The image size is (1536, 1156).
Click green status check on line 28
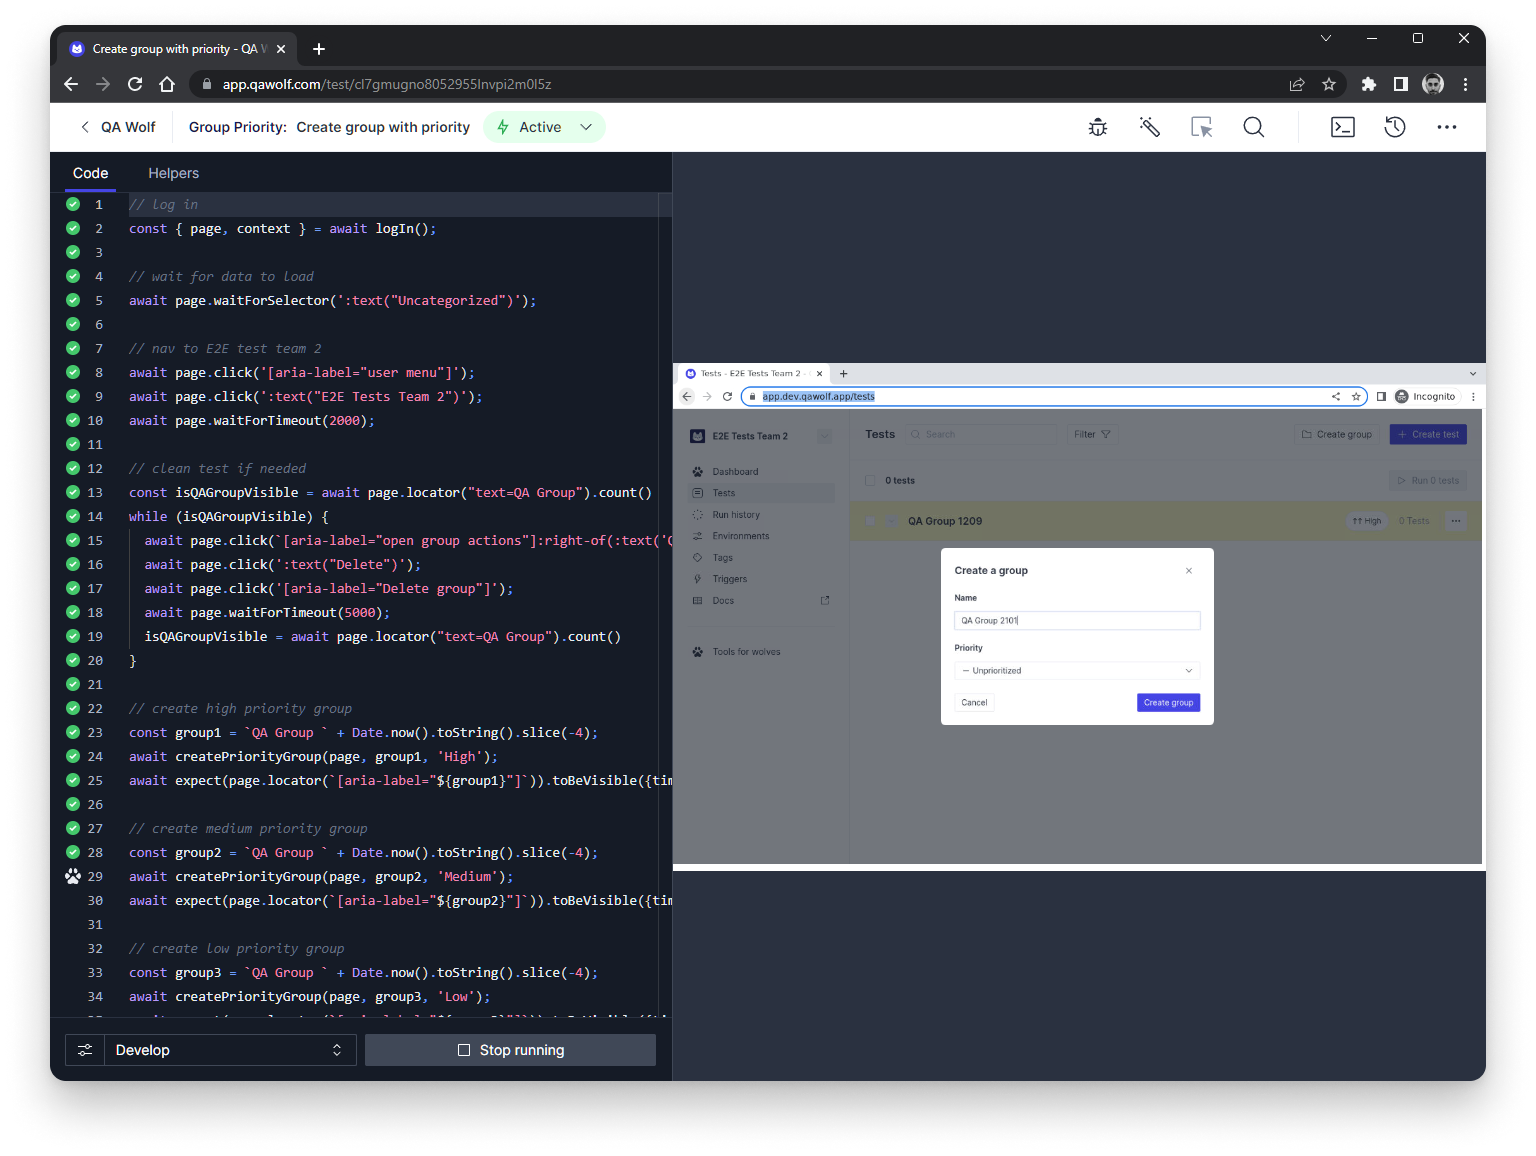click(x=73, y=852)
